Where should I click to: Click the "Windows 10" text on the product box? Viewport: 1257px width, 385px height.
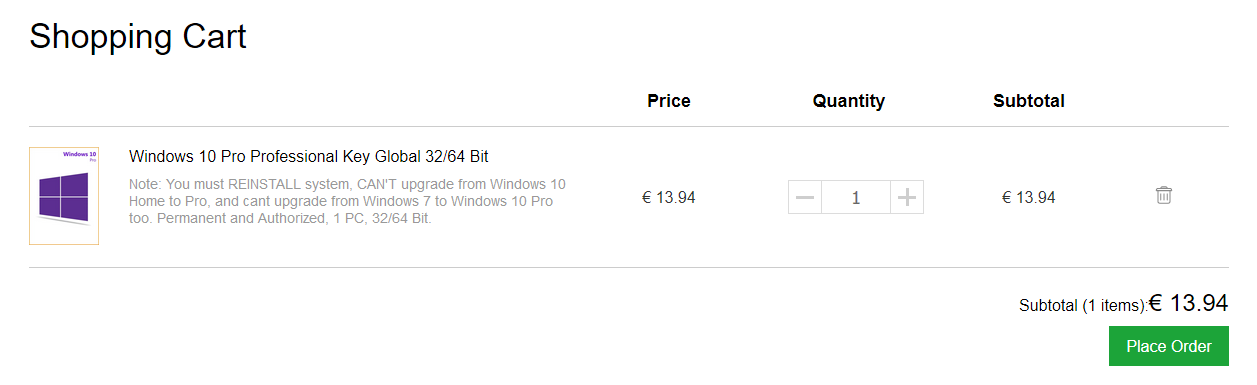79,154
